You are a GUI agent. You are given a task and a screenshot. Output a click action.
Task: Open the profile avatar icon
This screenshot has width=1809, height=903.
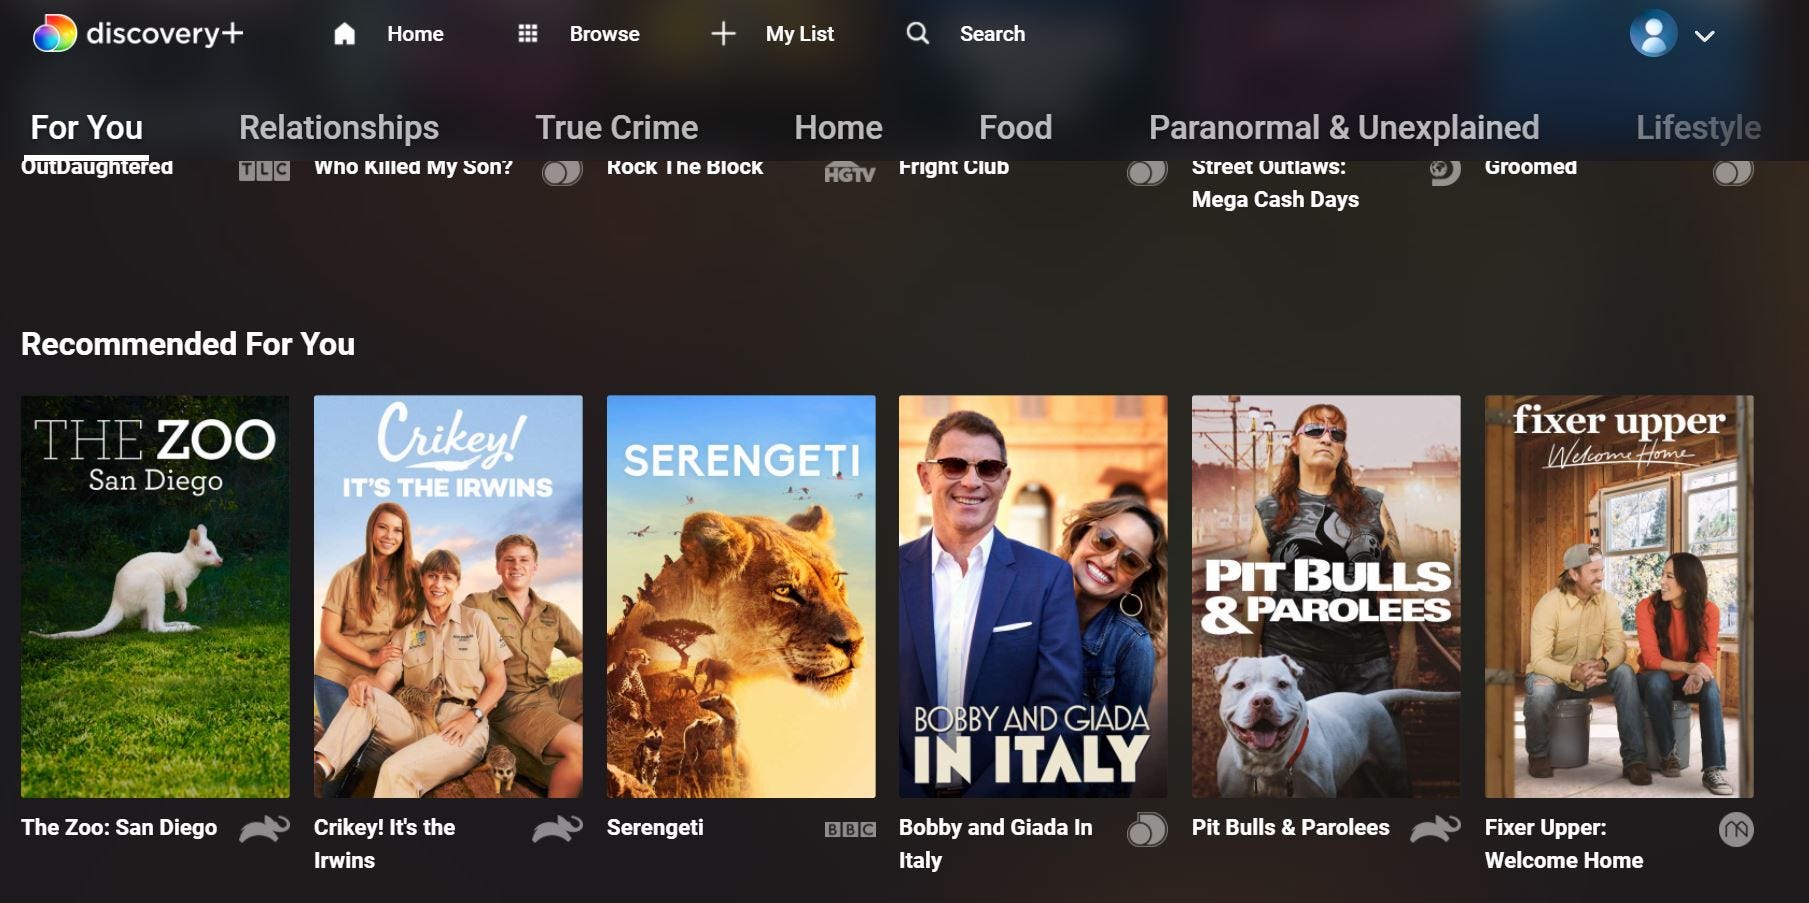pyautogui.click(x=1653, y=34)
